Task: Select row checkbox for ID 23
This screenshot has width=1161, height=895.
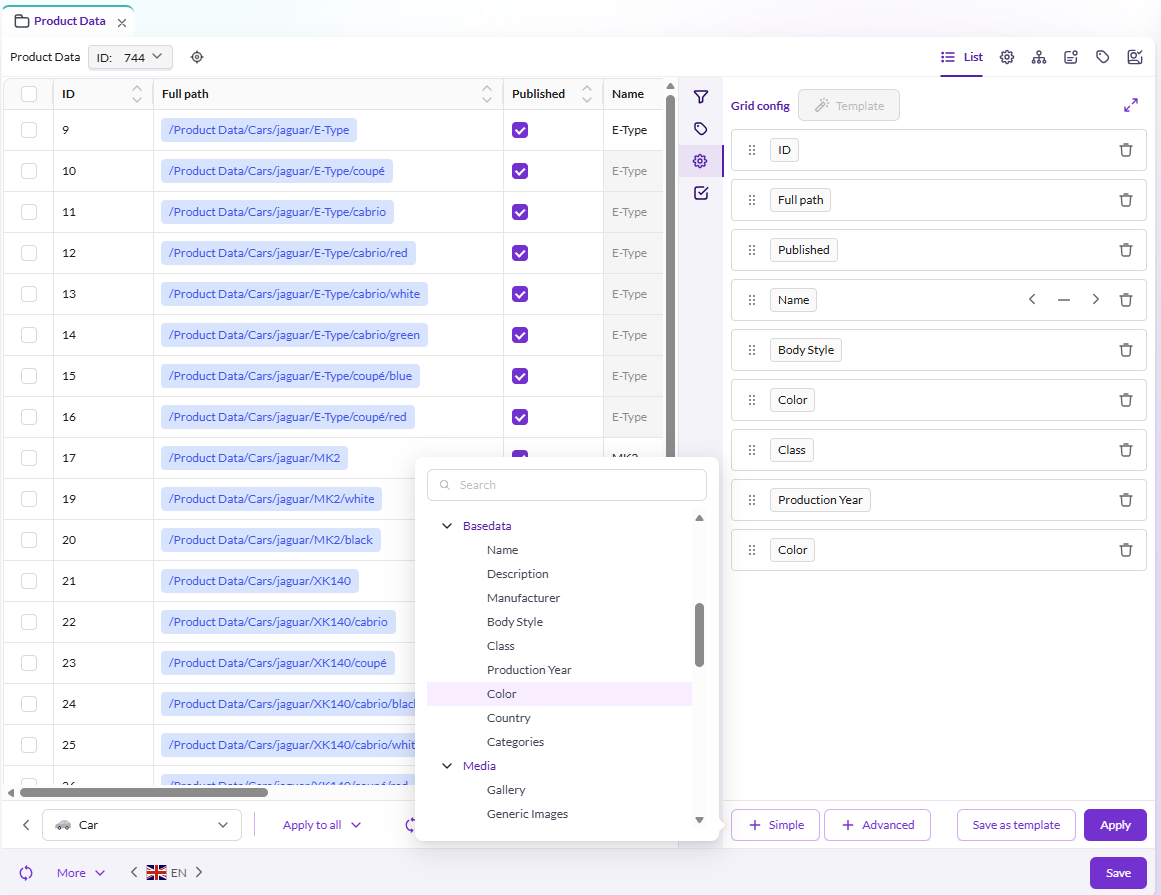Action: pos(29,663)
